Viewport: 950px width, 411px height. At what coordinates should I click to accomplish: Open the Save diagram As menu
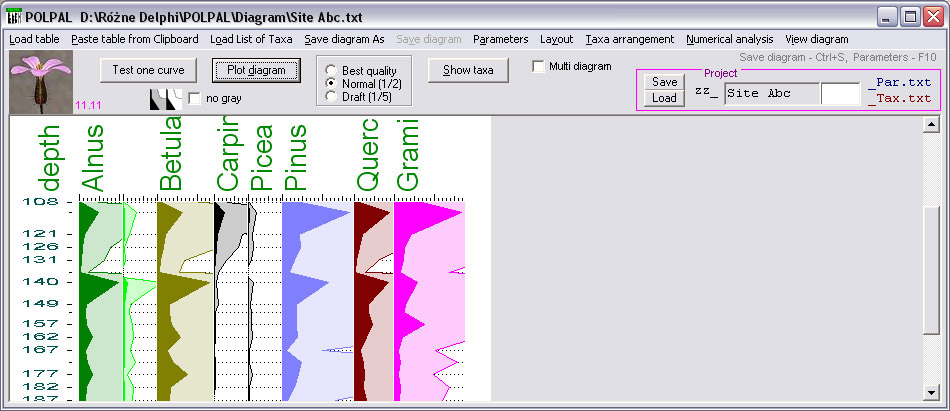(x=344, y=39)
